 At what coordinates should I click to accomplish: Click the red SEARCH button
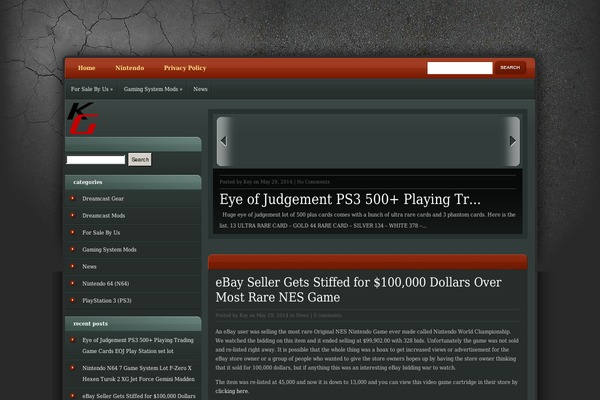click(x=510, y=68)
